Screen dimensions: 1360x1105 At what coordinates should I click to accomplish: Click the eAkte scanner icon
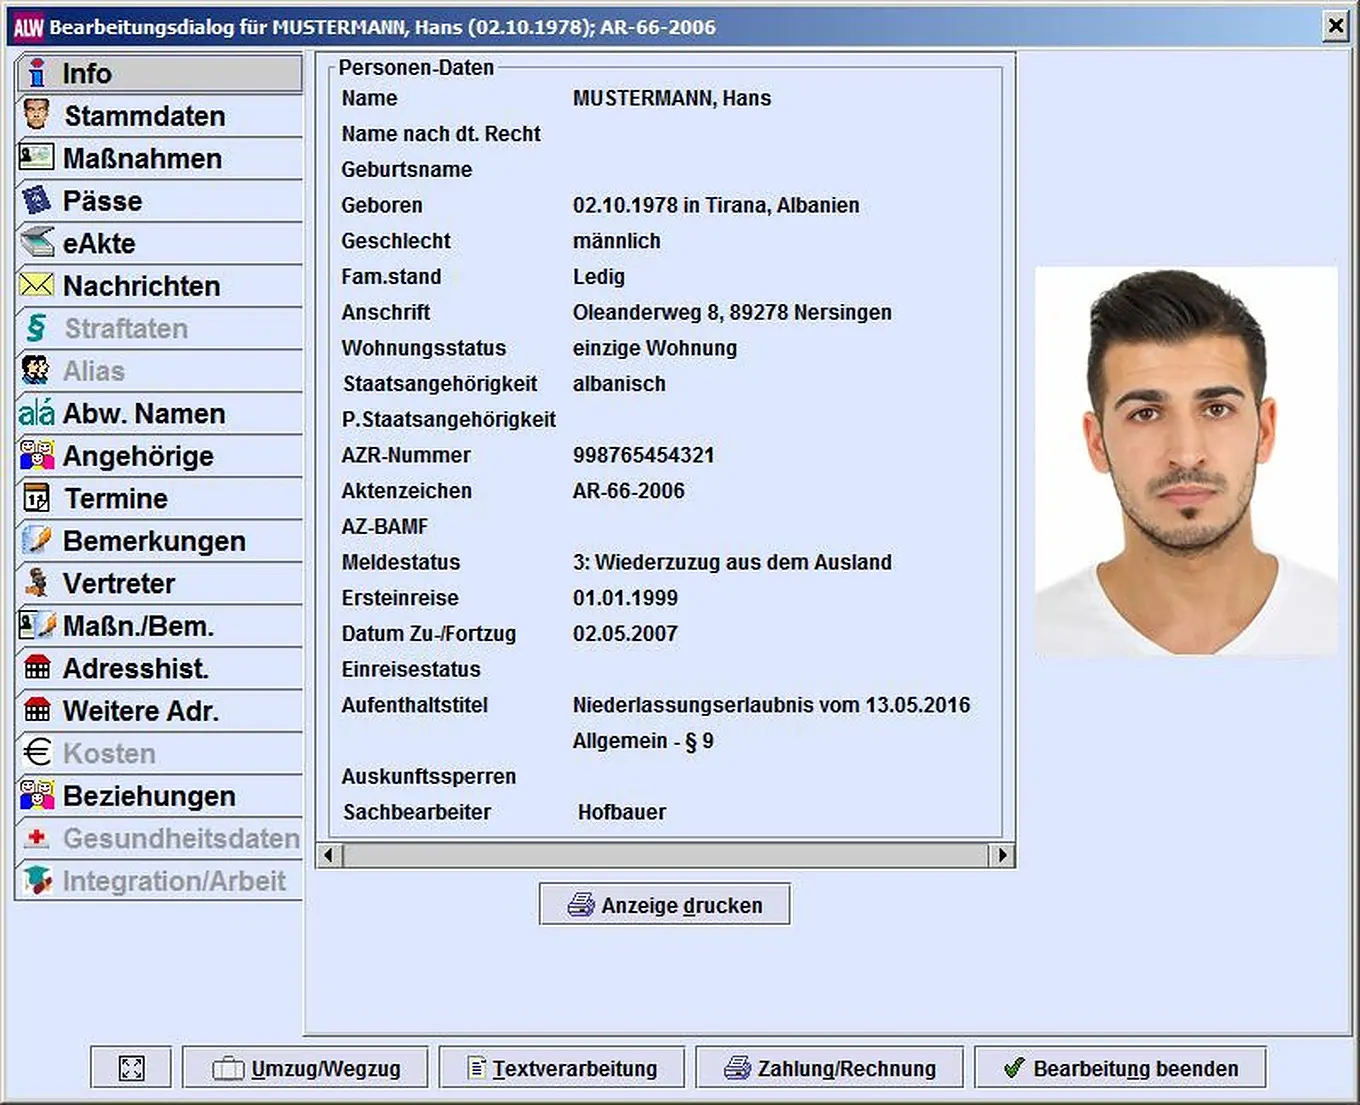(37, 243)
